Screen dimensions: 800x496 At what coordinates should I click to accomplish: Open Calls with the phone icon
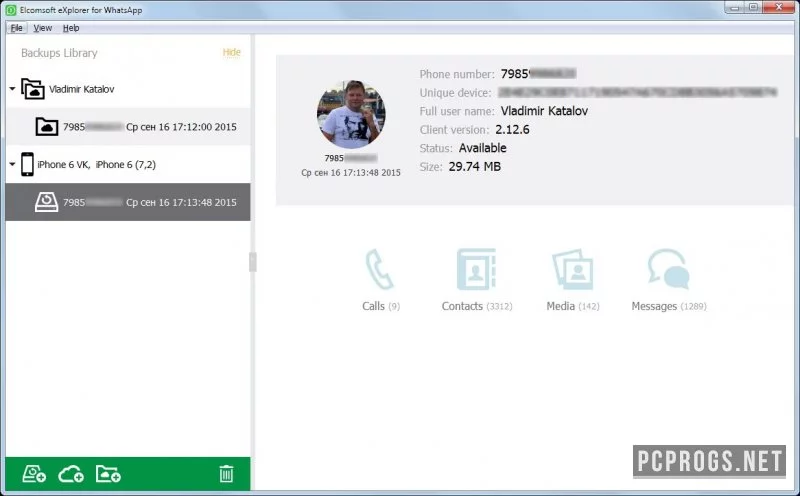380,269
